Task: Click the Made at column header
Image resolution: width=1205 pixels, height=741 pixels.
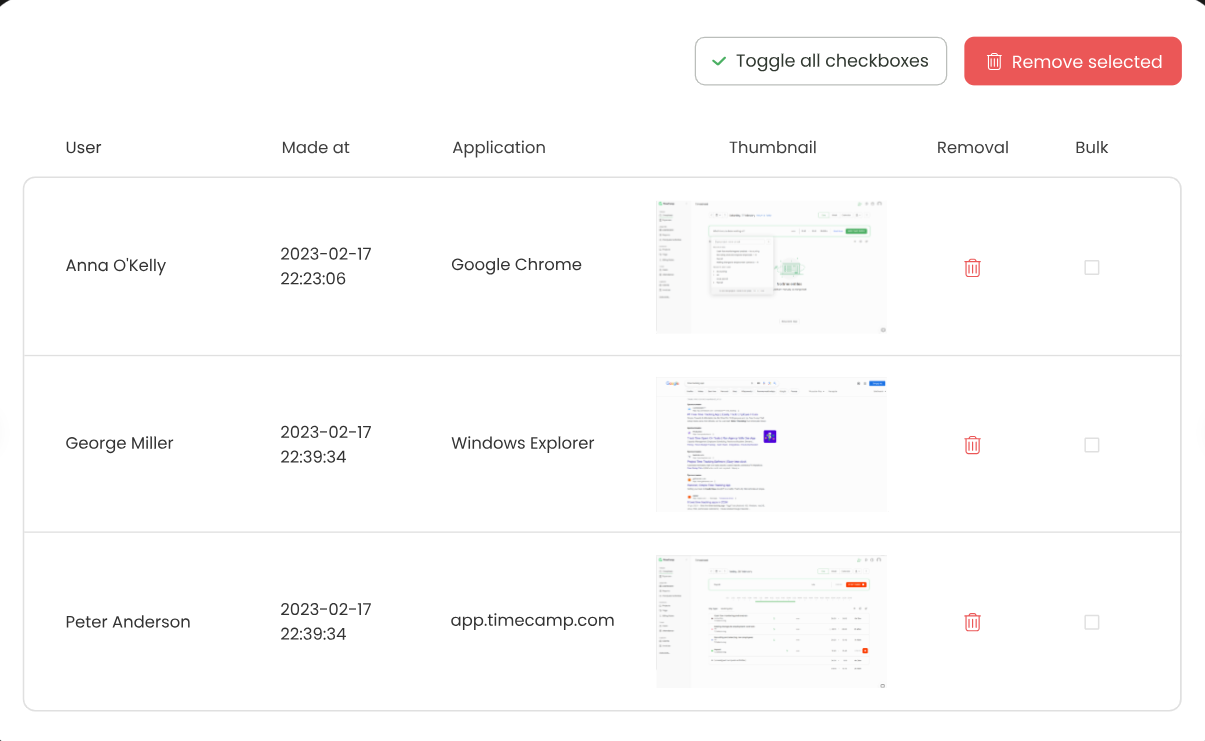Action: (x=316, y=148)
